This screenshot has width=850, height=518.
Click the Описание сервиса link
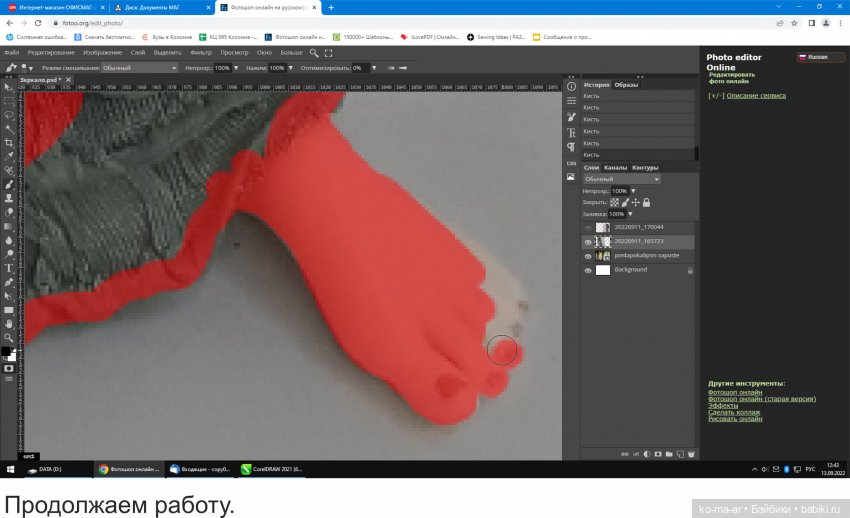coord(755,96)
